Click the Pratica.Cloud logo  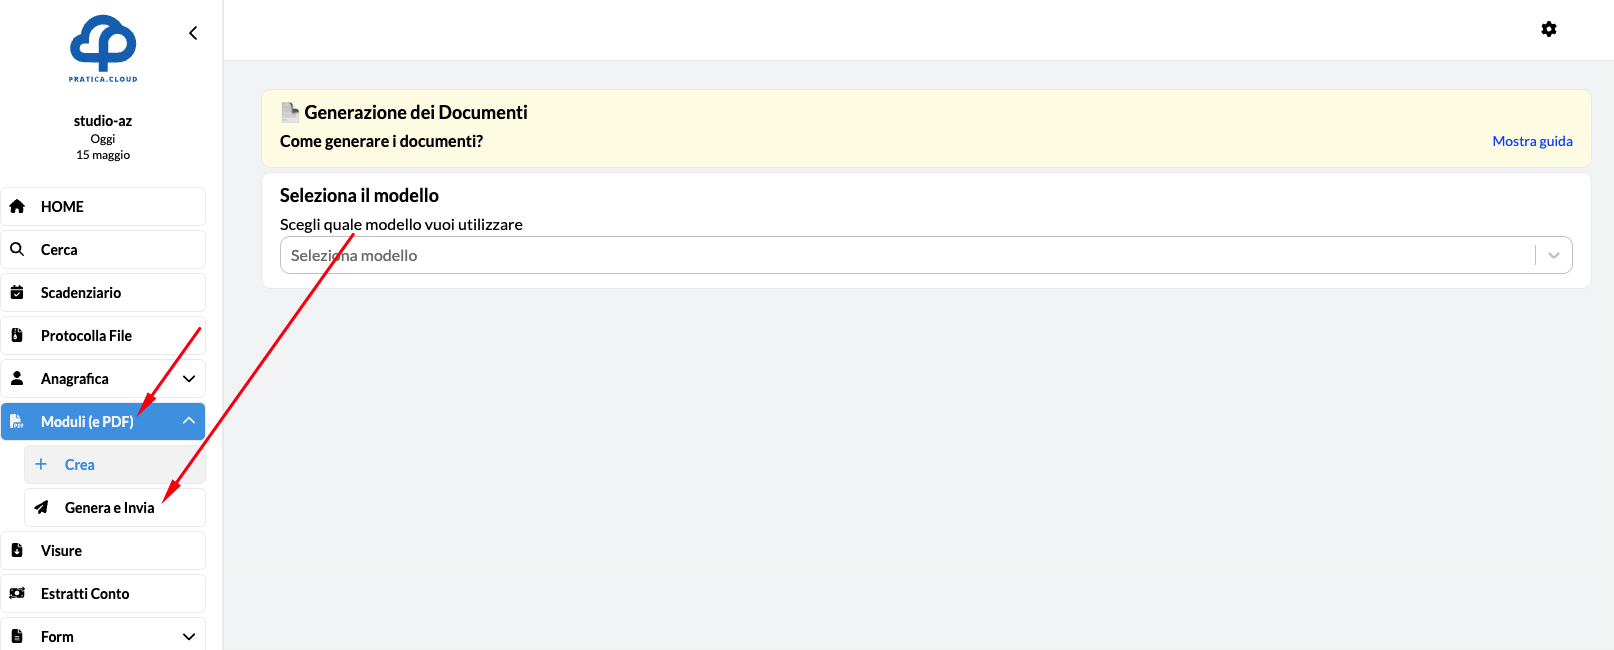click(x=103, y=48)
